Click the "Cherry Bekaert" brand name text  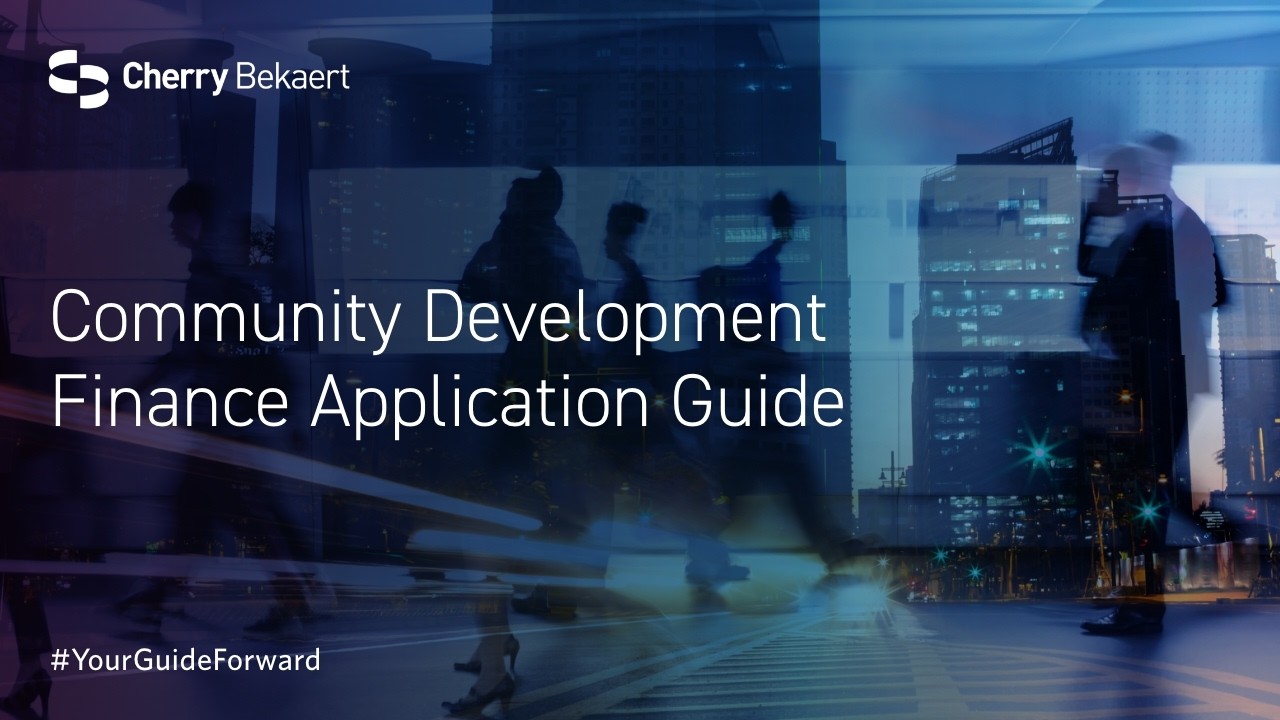click(236, 78)
